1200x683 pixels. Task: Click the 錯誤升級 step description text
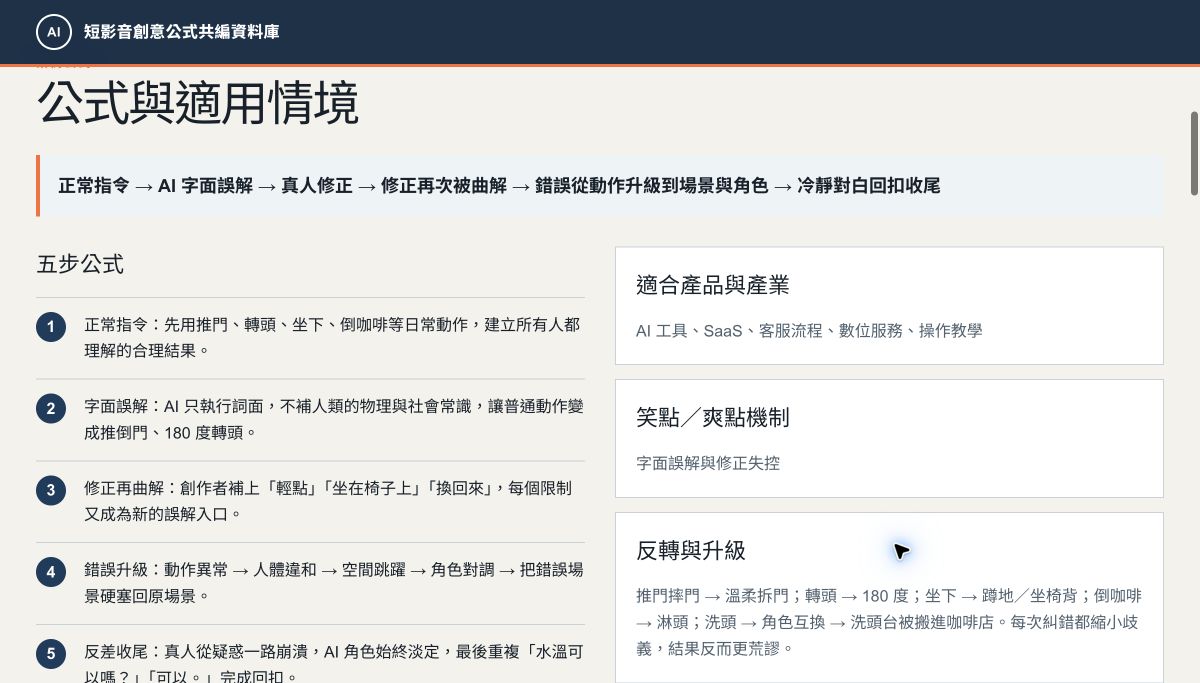point(333,584)
